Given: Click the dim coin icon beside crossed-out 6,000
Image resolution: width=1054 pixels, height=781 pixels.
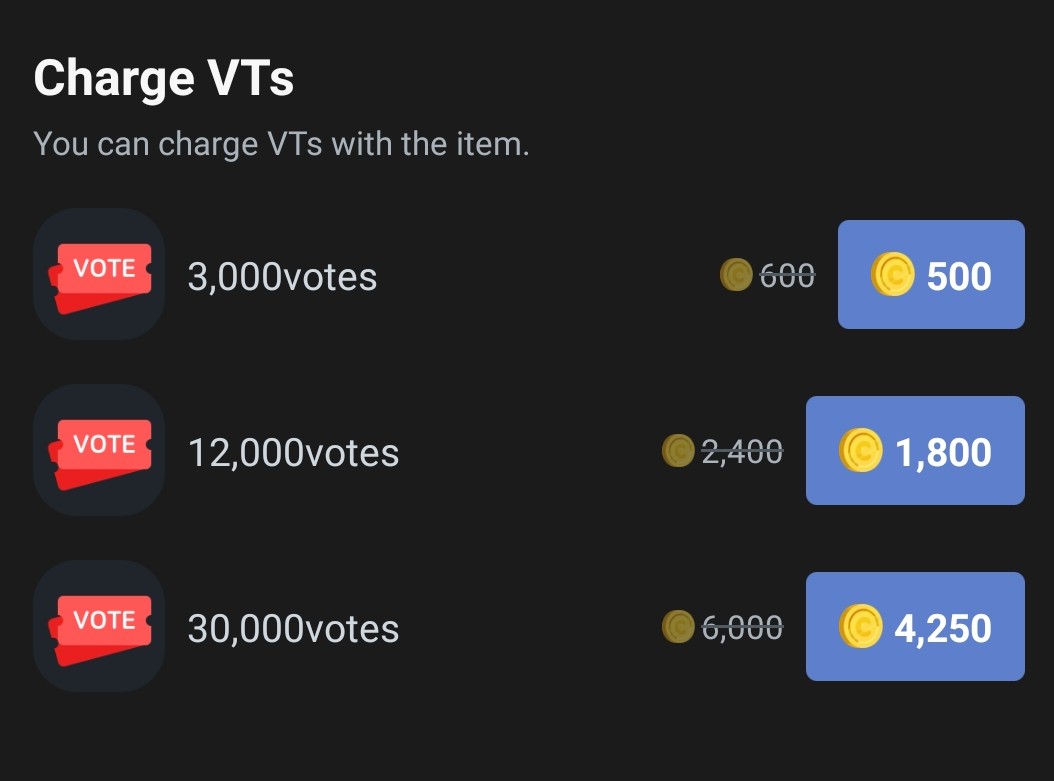Looking at the screenshot, I should [x=678, y=627].
